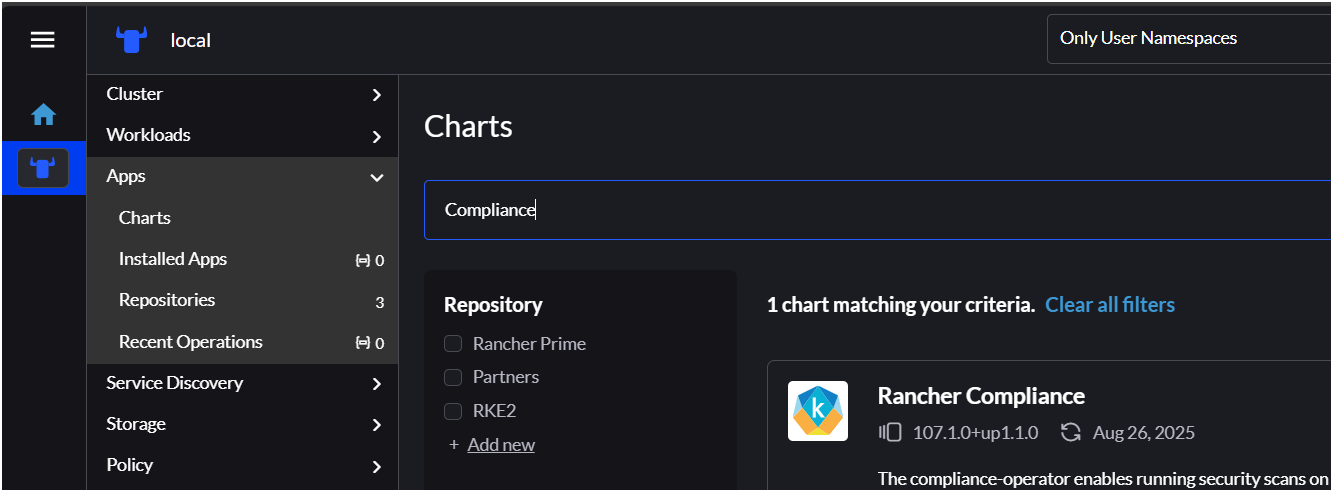
Task: Click the Rancher Compliance chart logo
Action: (817, 411)
